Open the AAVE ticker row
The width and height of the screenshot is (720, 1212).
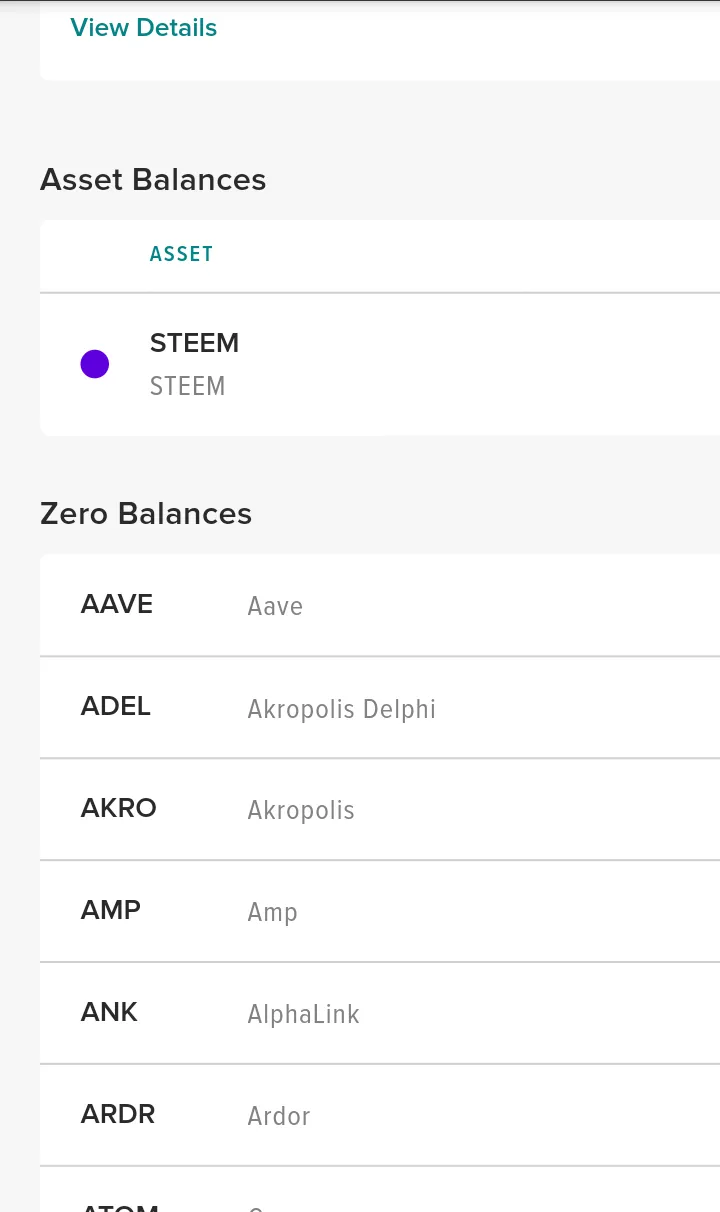point(380,605)
